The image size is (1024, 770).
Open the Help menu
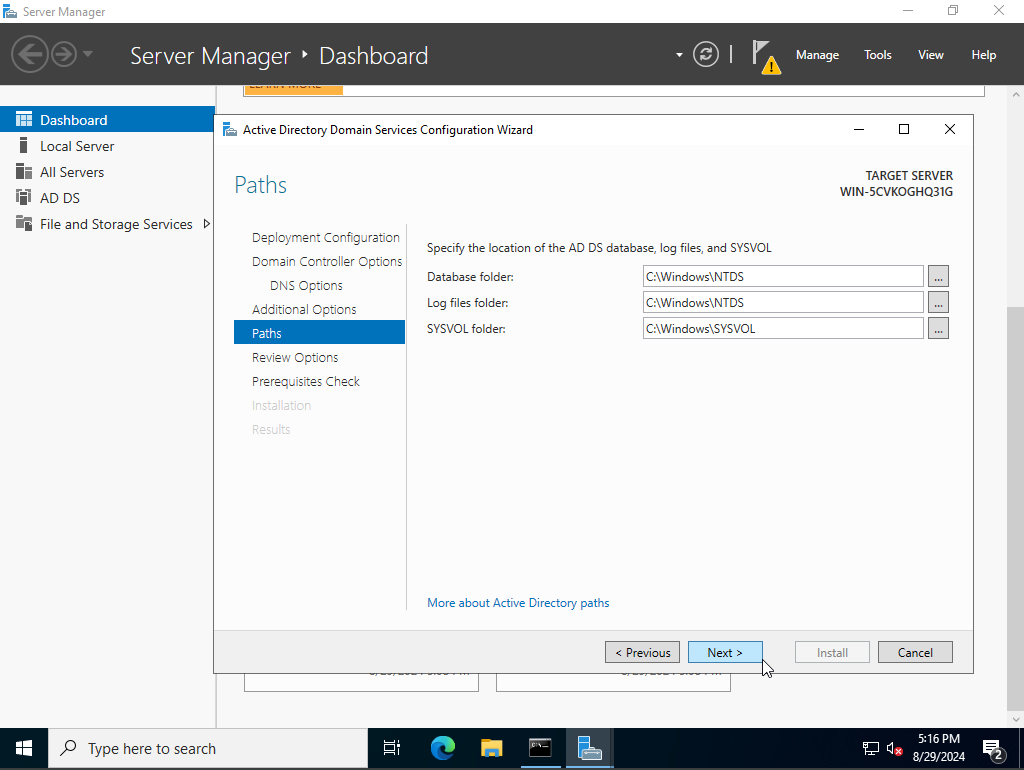[984, 55]
